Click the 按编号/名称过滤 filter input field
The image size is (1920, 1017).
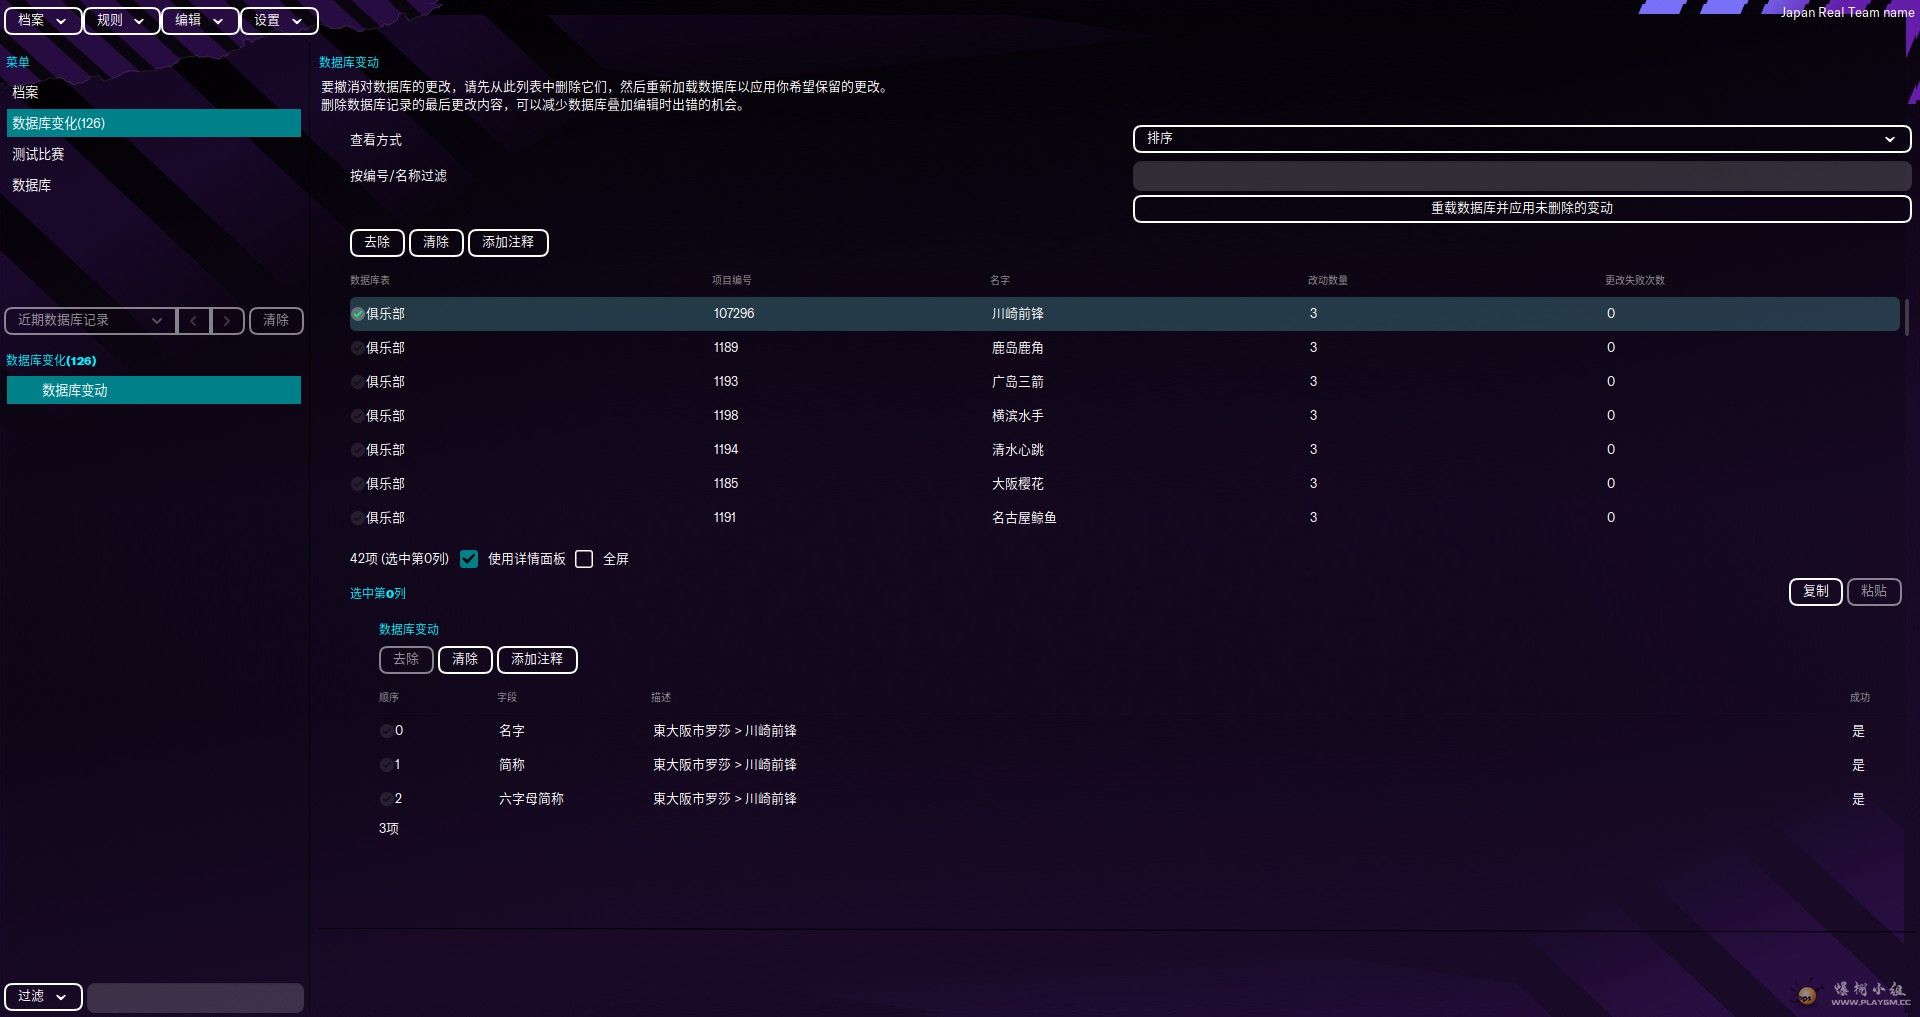point(1521,176)
